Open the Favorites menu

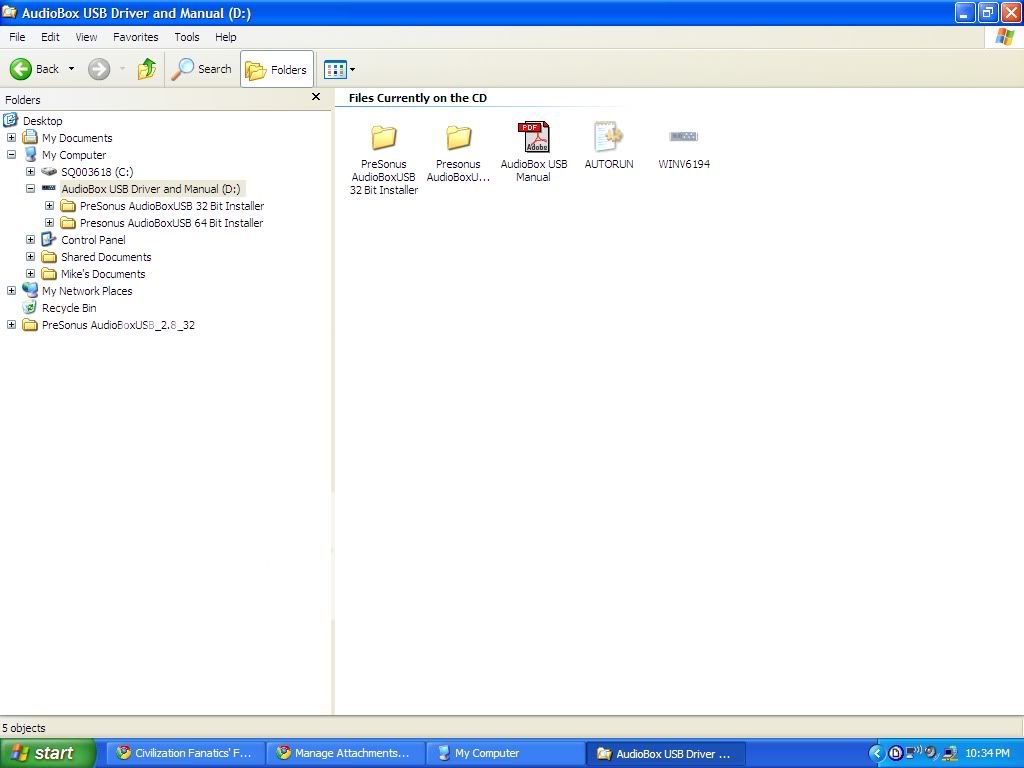click(x=136, y=37)
